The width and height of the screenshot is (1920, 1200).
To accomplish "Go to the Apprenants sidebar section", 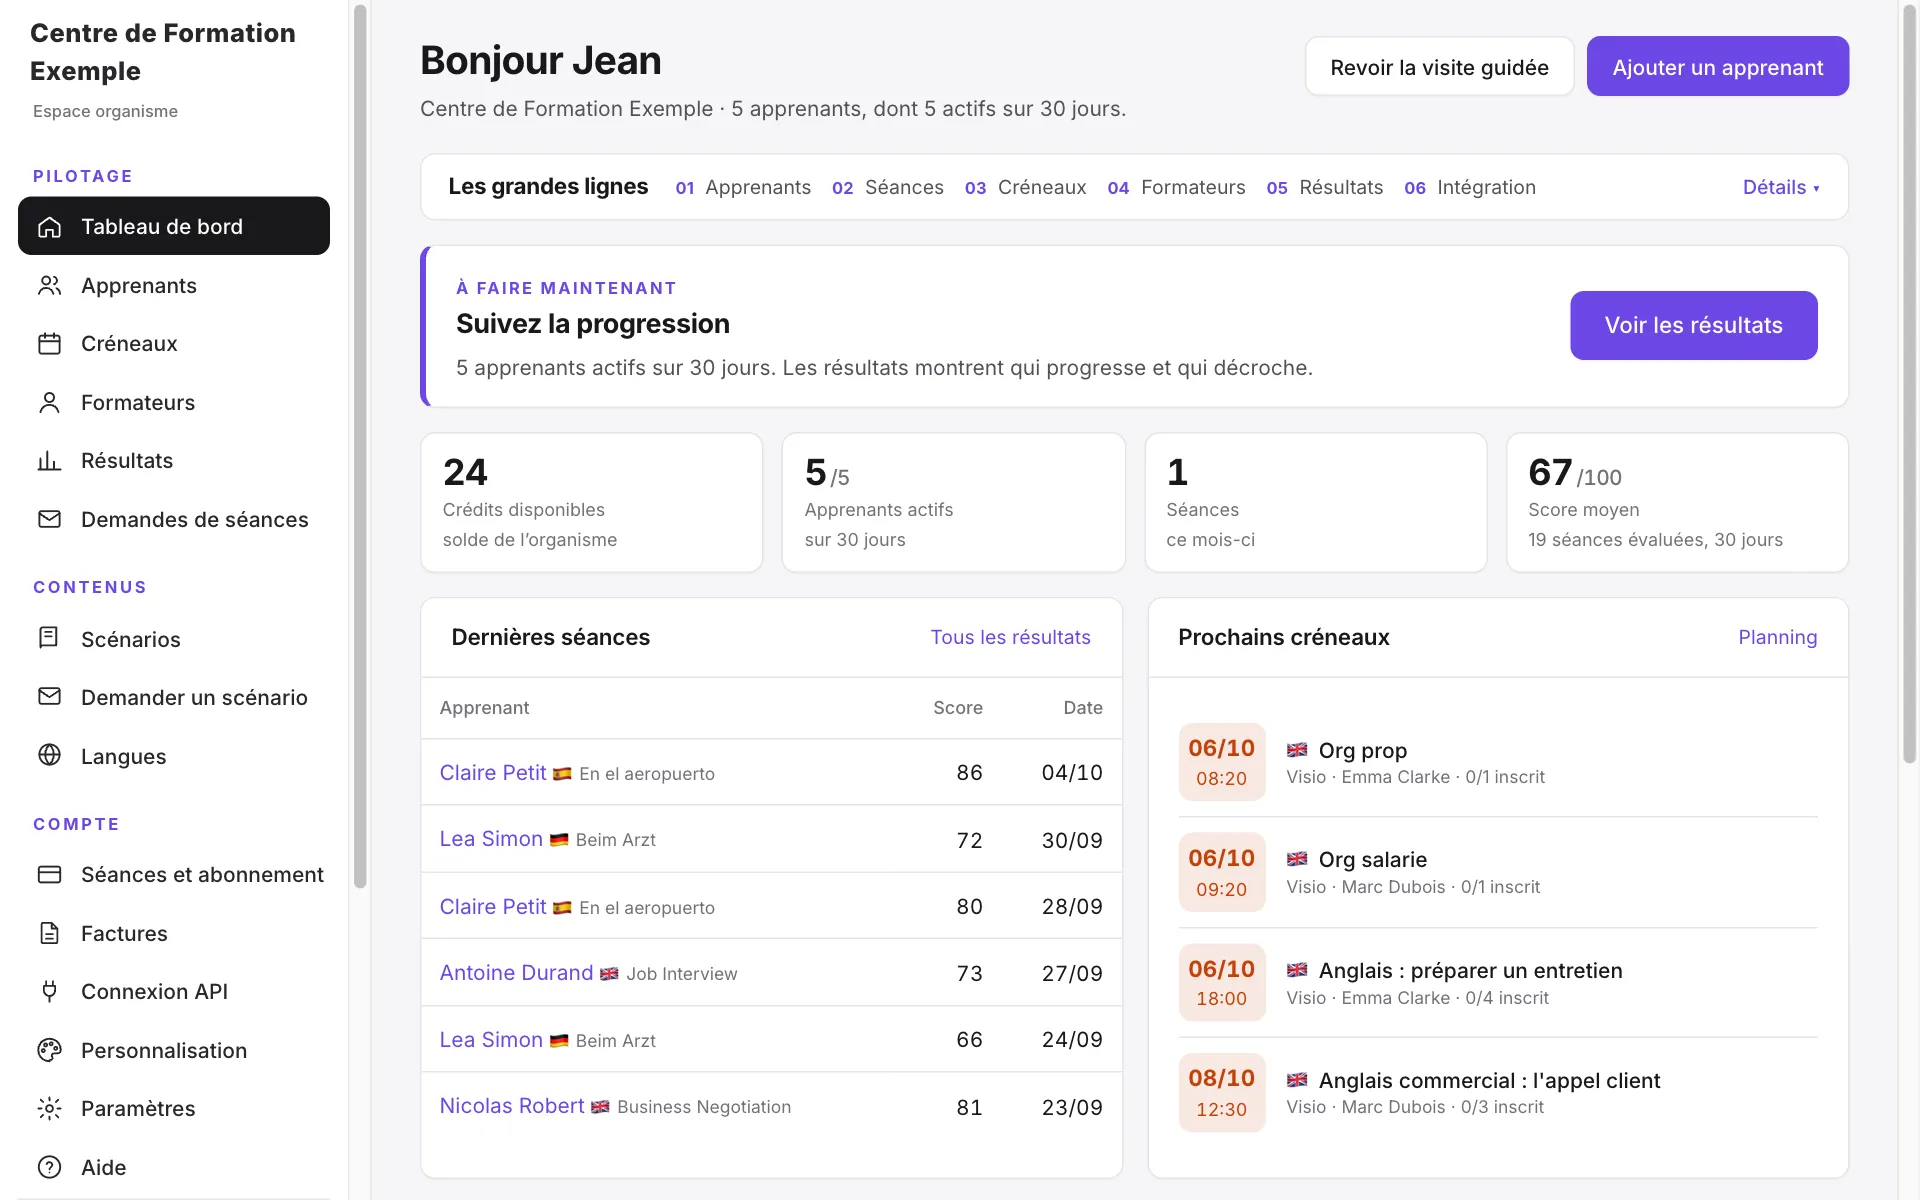I will click(x=174, y=285).
